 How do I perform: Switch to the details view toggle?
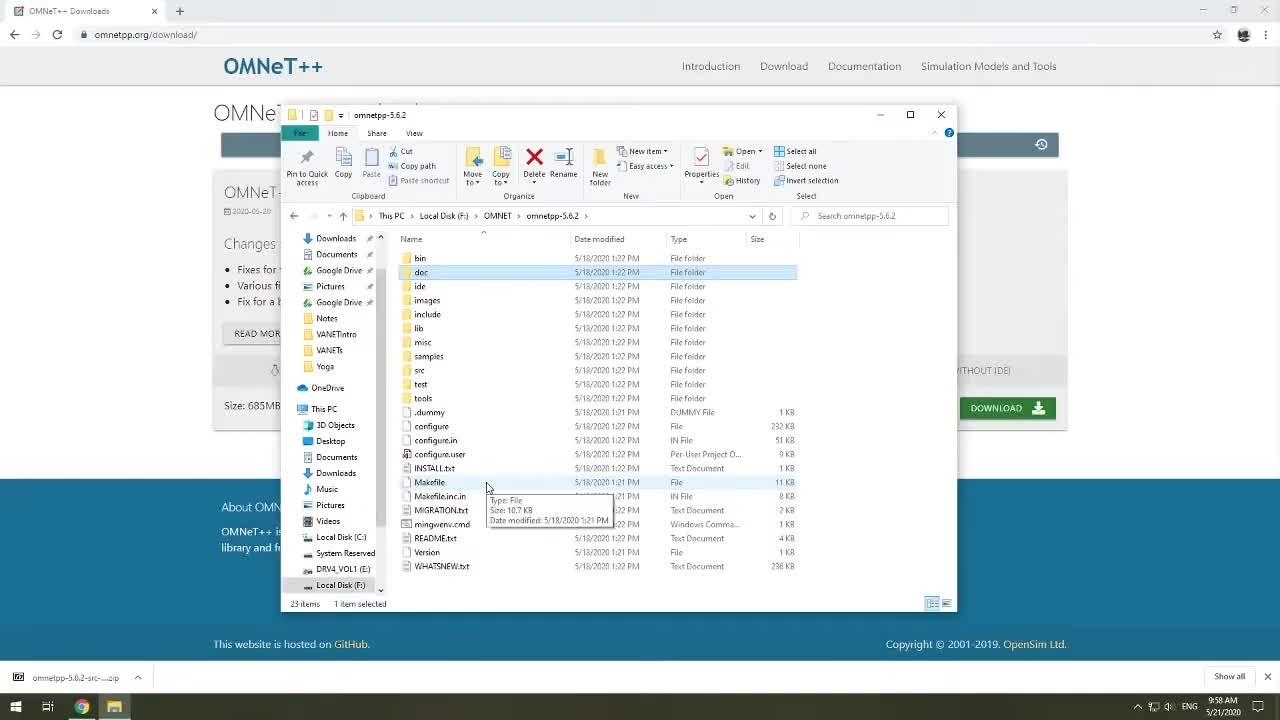click(x=932, y=603)
